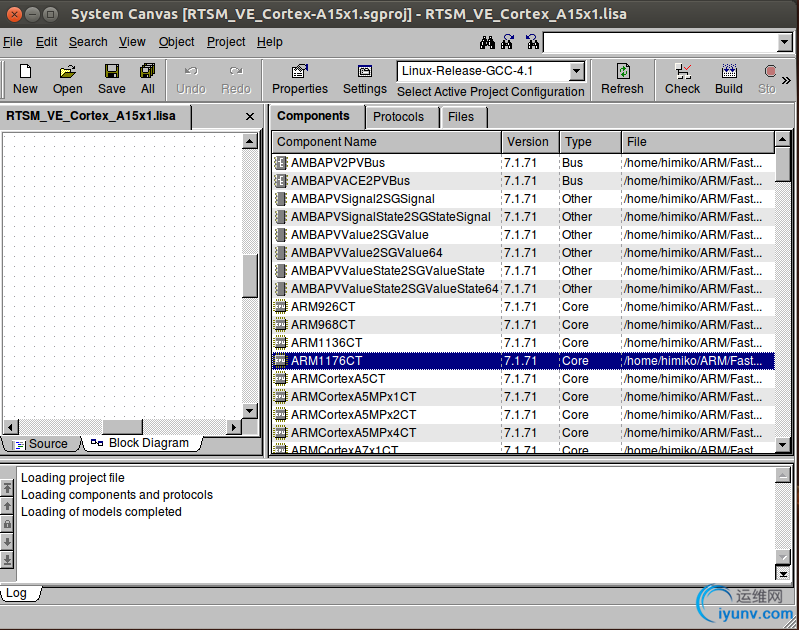Image resolution: width=799 pixels, height=630 pixels.
Task: Select the ARM968CT component row
Action: [x=523, y=325]
